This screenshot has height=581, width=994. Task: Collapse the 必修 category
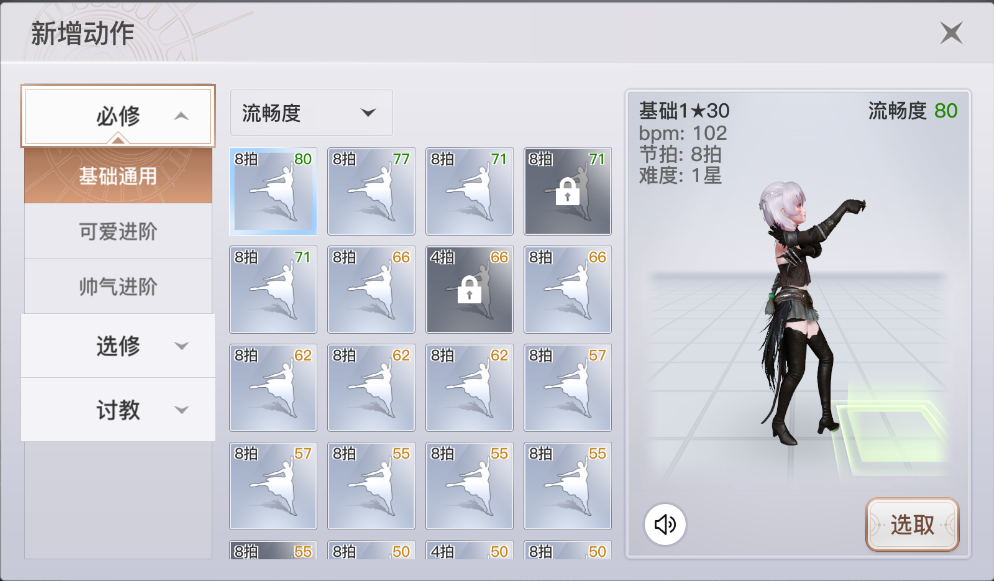coord(118,116)
